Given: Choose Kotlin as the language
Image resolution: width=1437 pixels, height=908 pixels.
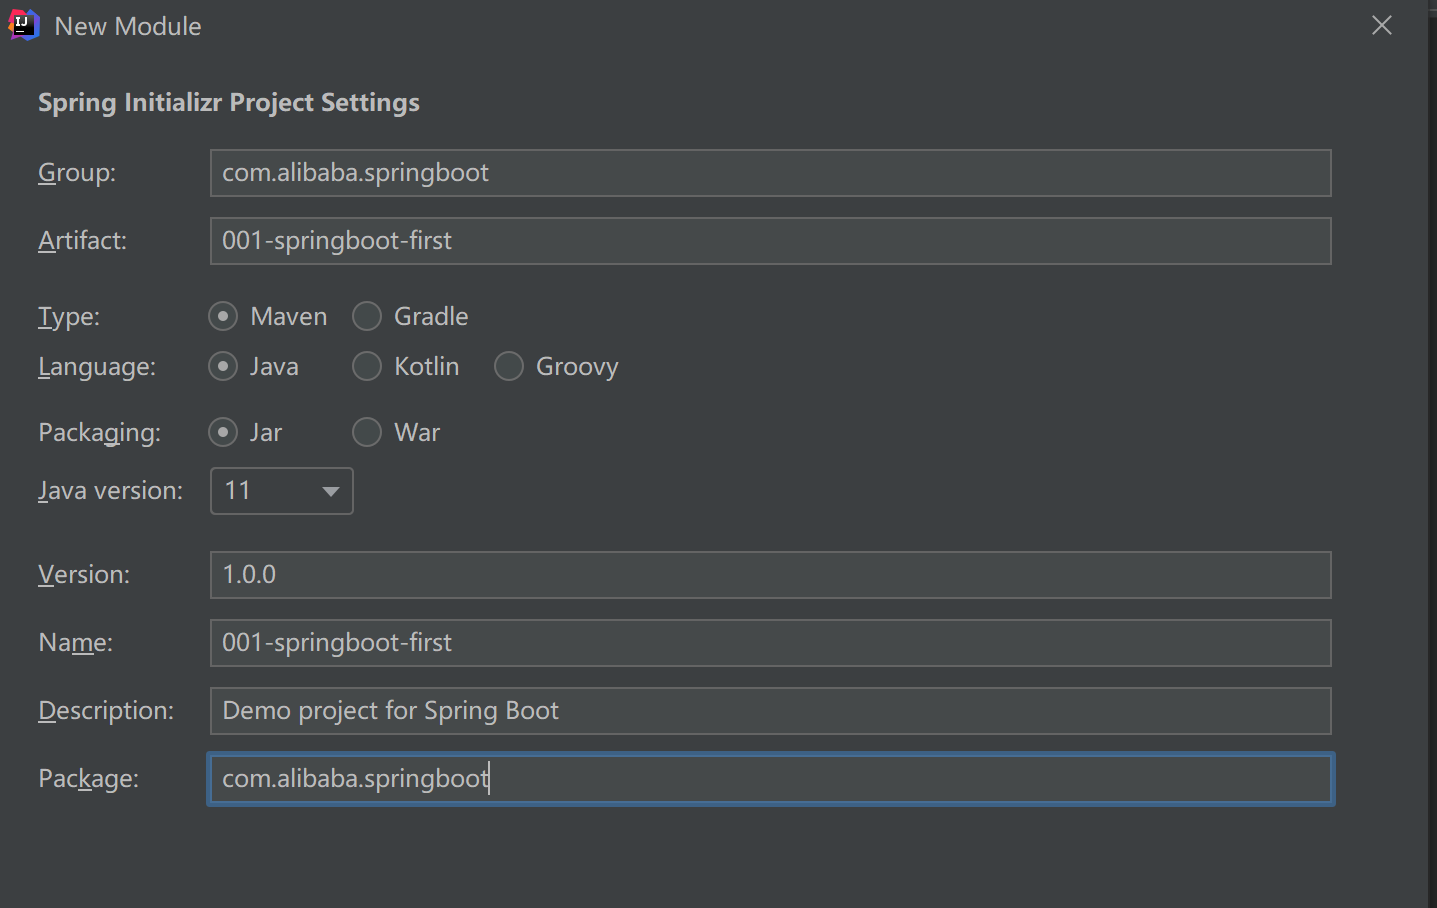Looking at the screenshot, I should [x=367, y=367].
